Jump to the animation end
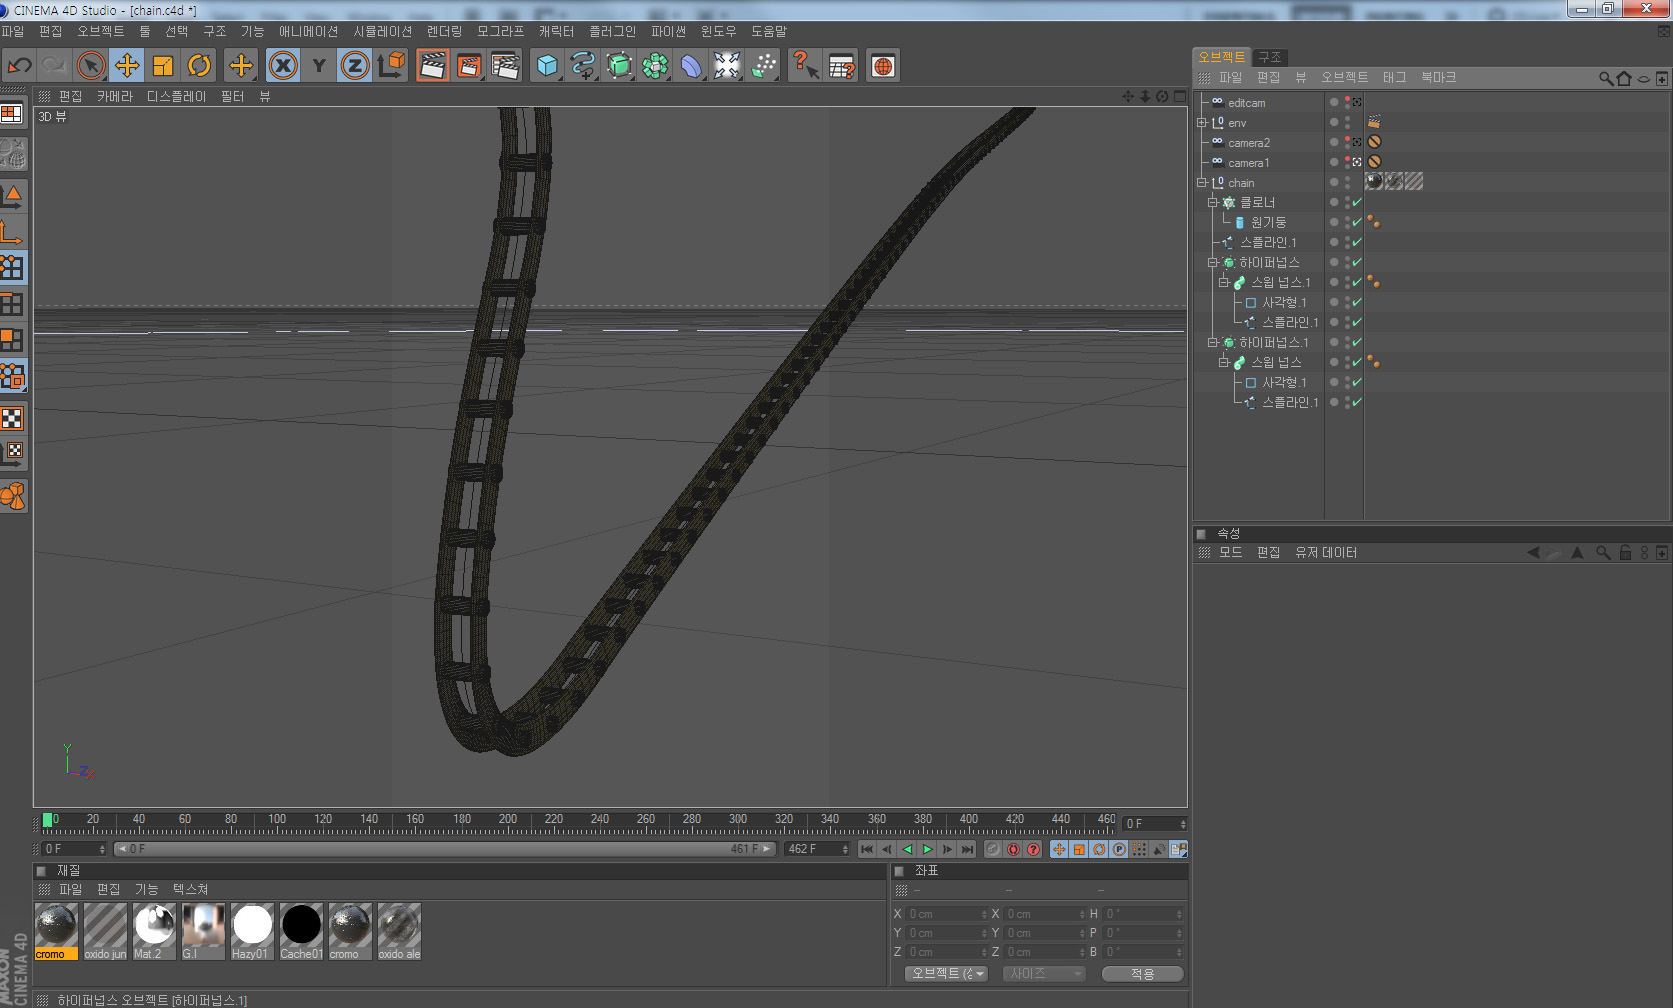 point(967,849)
